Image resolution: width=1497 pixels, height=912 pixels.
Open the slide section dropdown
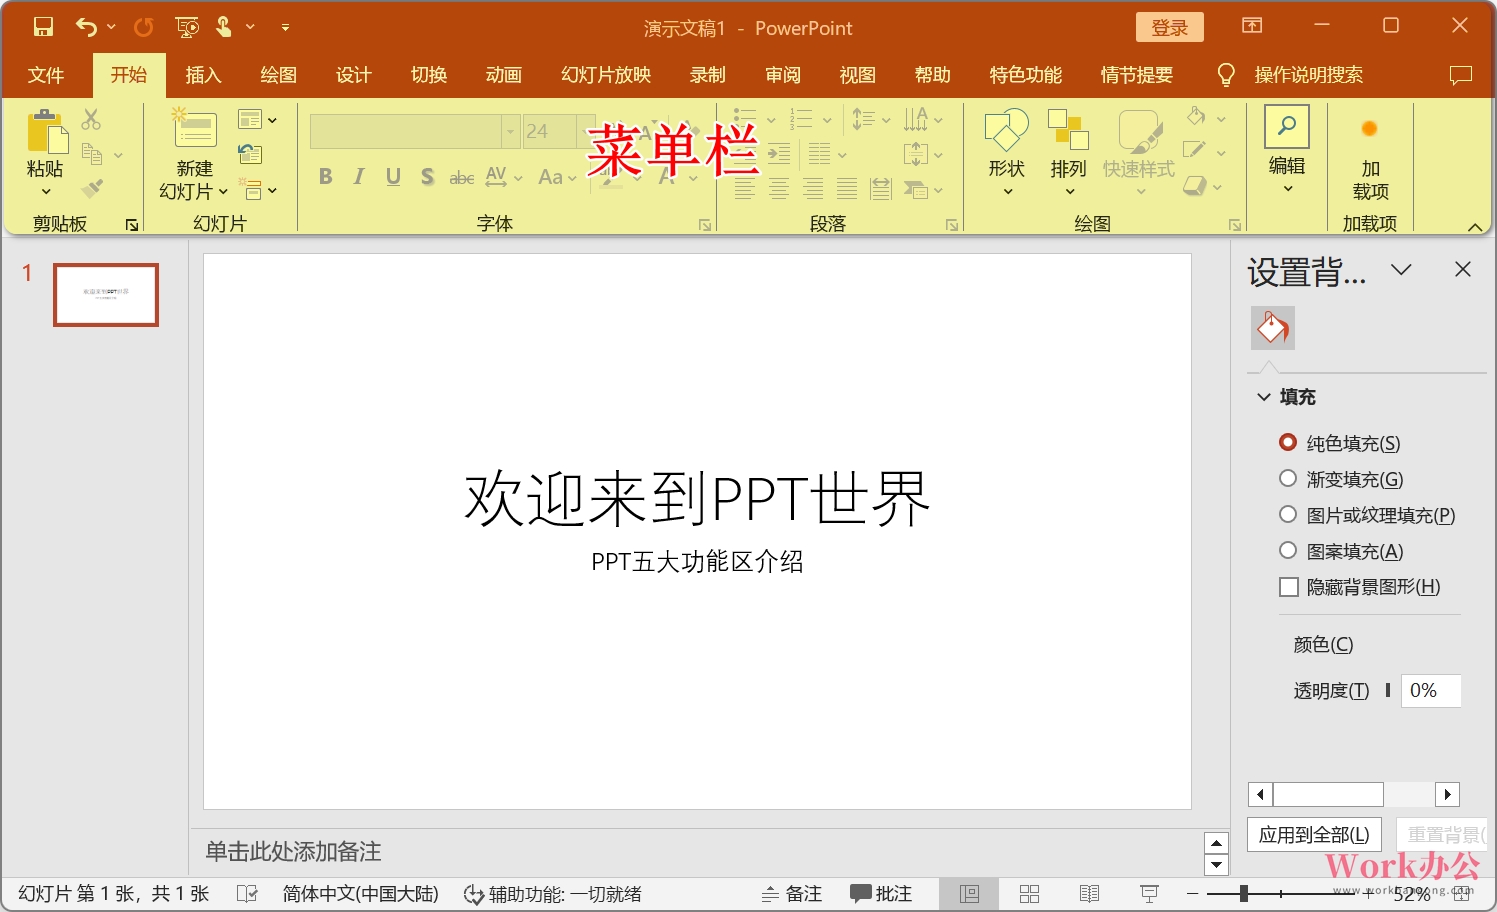tap(258, 189)
